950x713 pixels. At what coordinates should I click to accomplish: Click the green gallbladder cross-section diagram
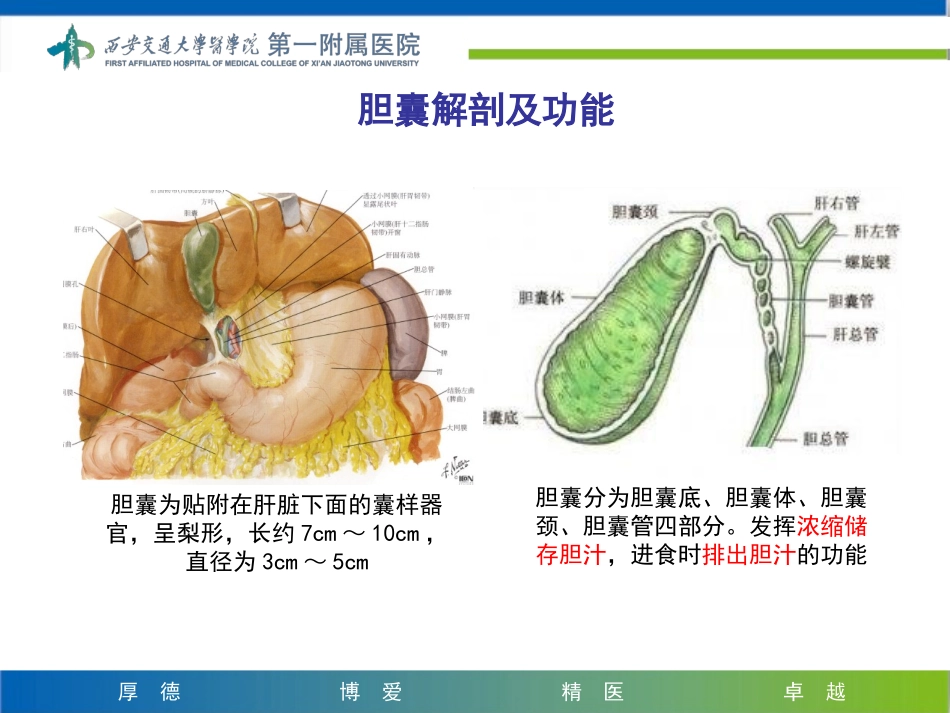click(x=691, y=320)
